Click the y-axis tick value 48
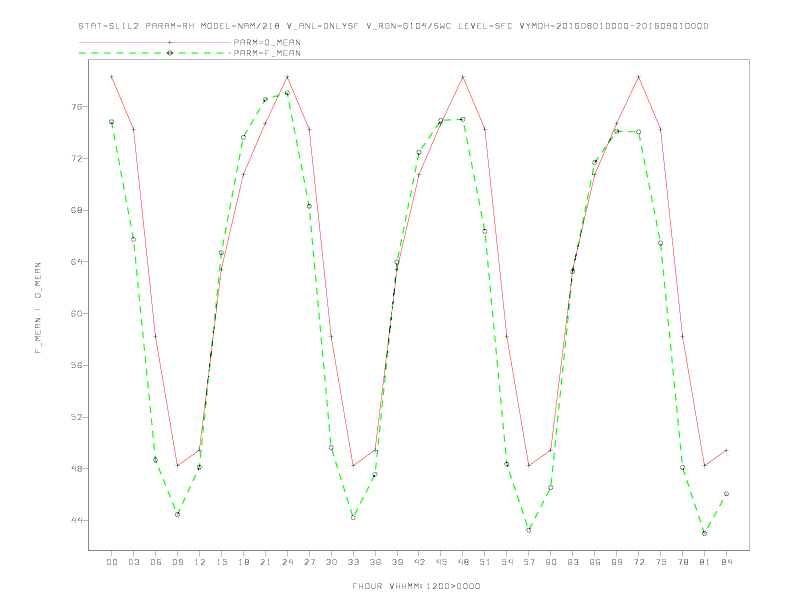Screen dimensions: 792x612 pyautogui.click(x=76, y=469)
